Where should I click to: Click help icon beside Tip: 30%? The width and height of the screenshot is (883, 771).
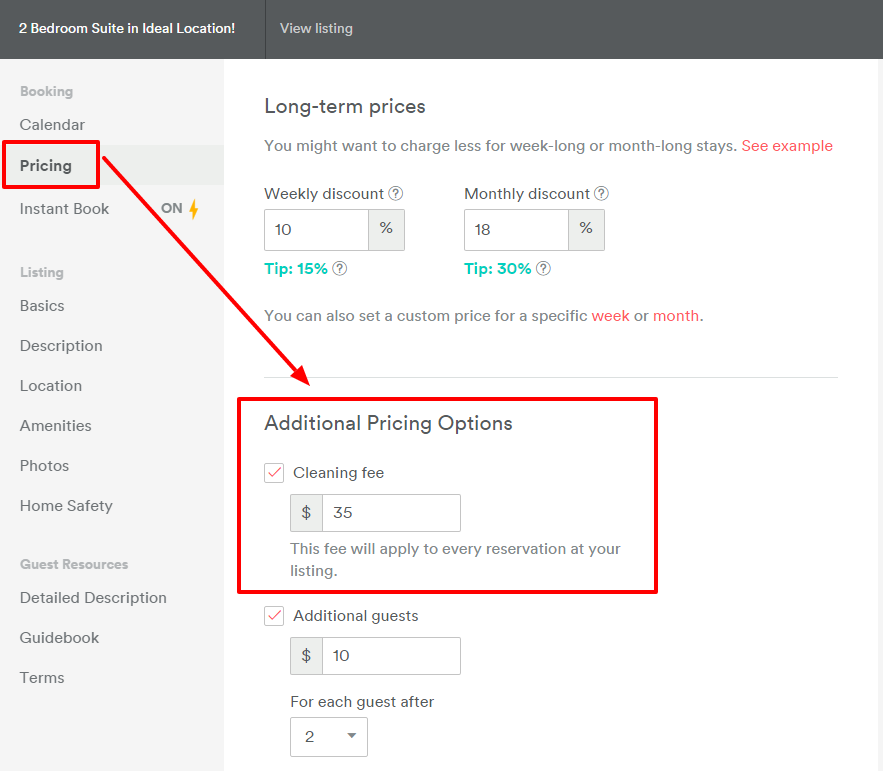[543, 269]
